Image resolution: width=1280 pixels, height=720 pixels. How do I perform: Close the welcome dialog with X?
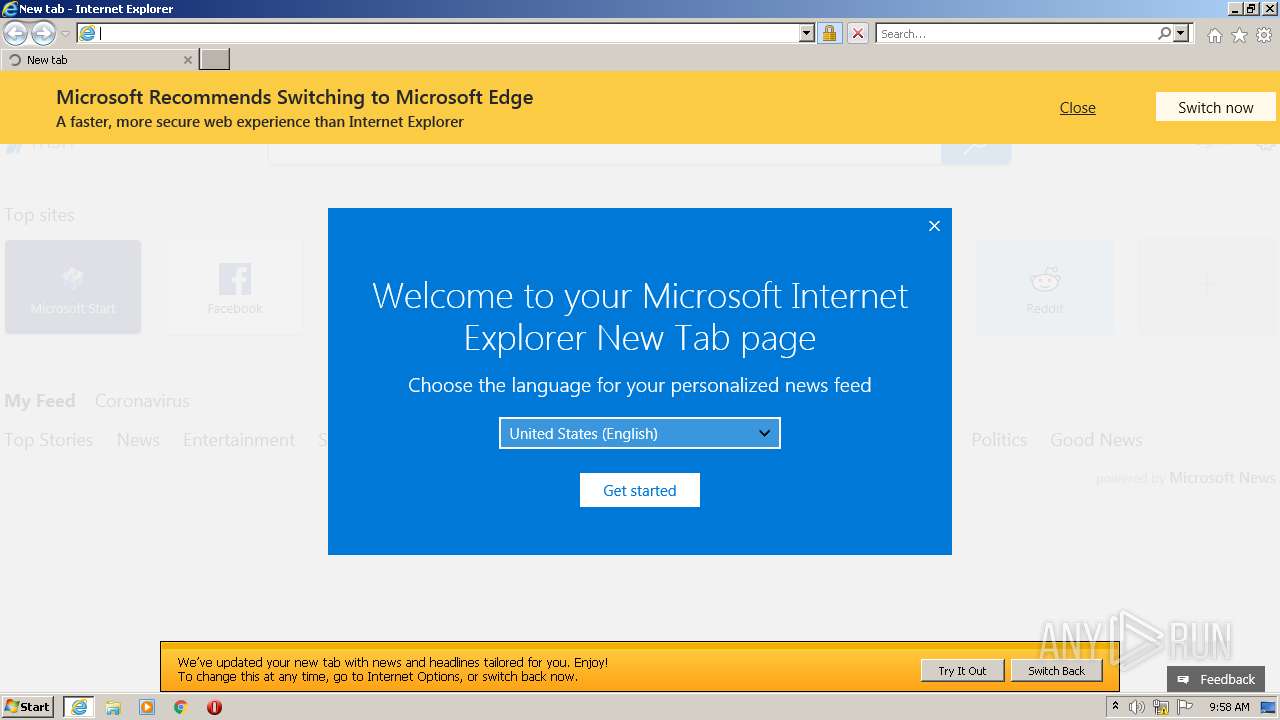click(x=934, y=226)
